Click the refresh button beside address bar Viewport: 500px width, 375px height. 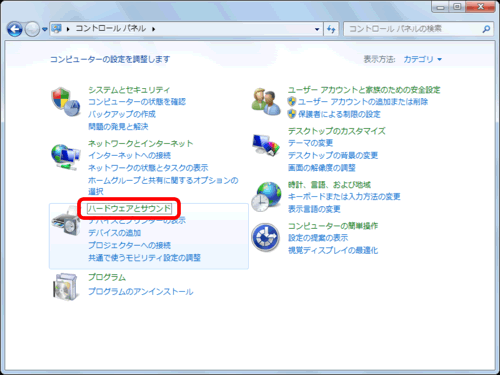click(x=331, y=29)
